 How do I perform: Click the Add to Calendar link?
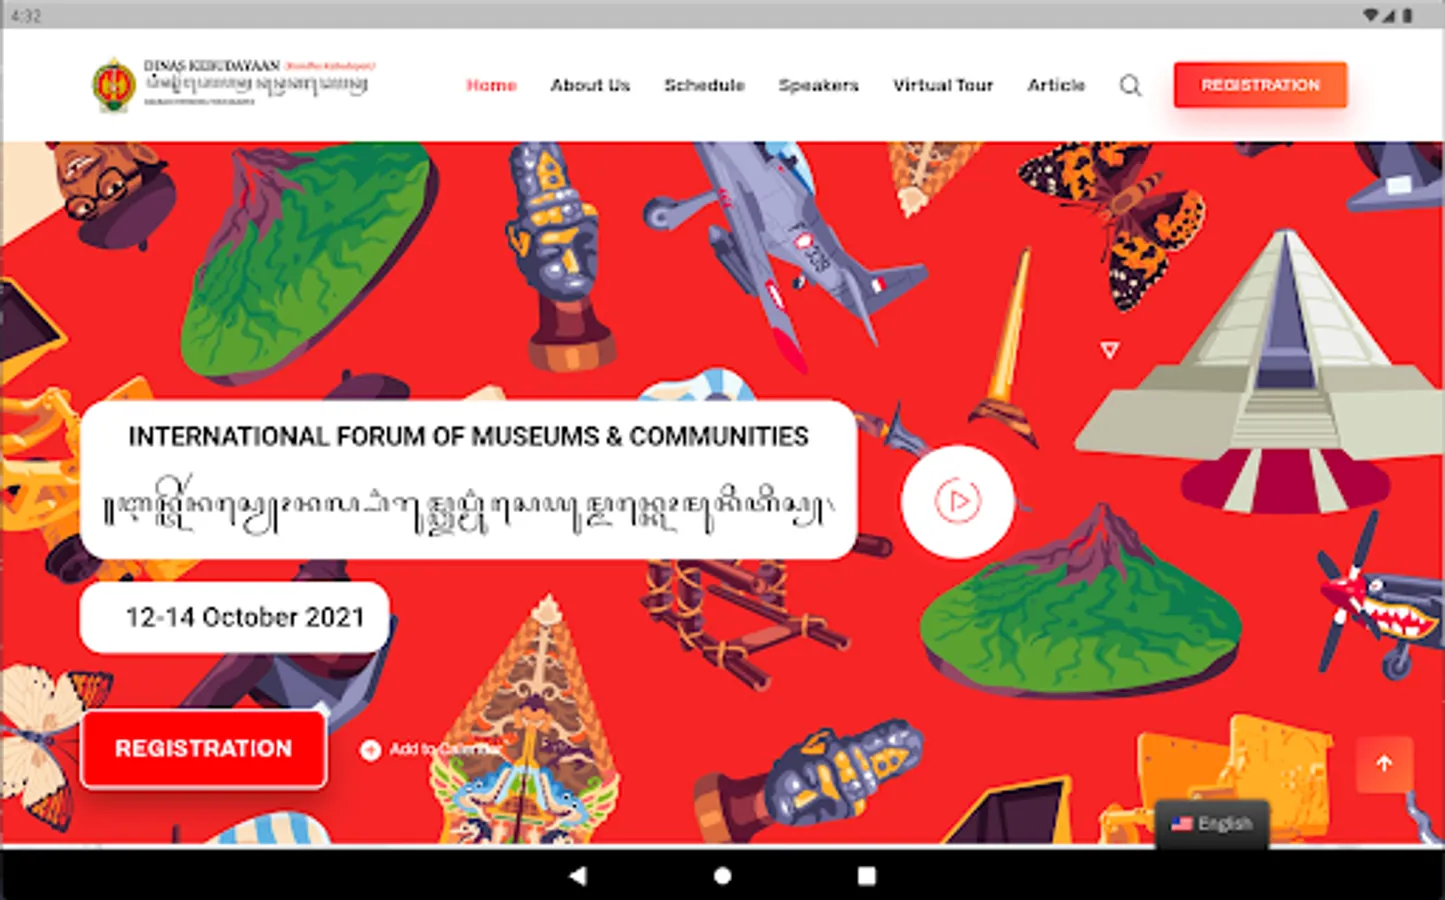[x=445, y=749]
